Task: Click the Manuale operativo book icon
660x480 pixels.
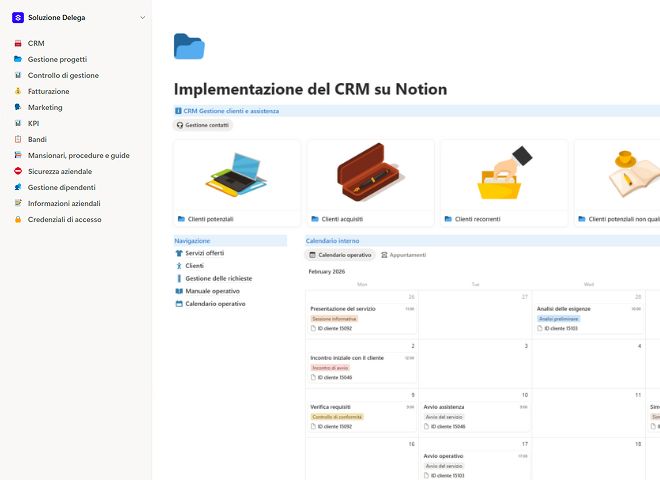Action: click(x=179, y=291)
